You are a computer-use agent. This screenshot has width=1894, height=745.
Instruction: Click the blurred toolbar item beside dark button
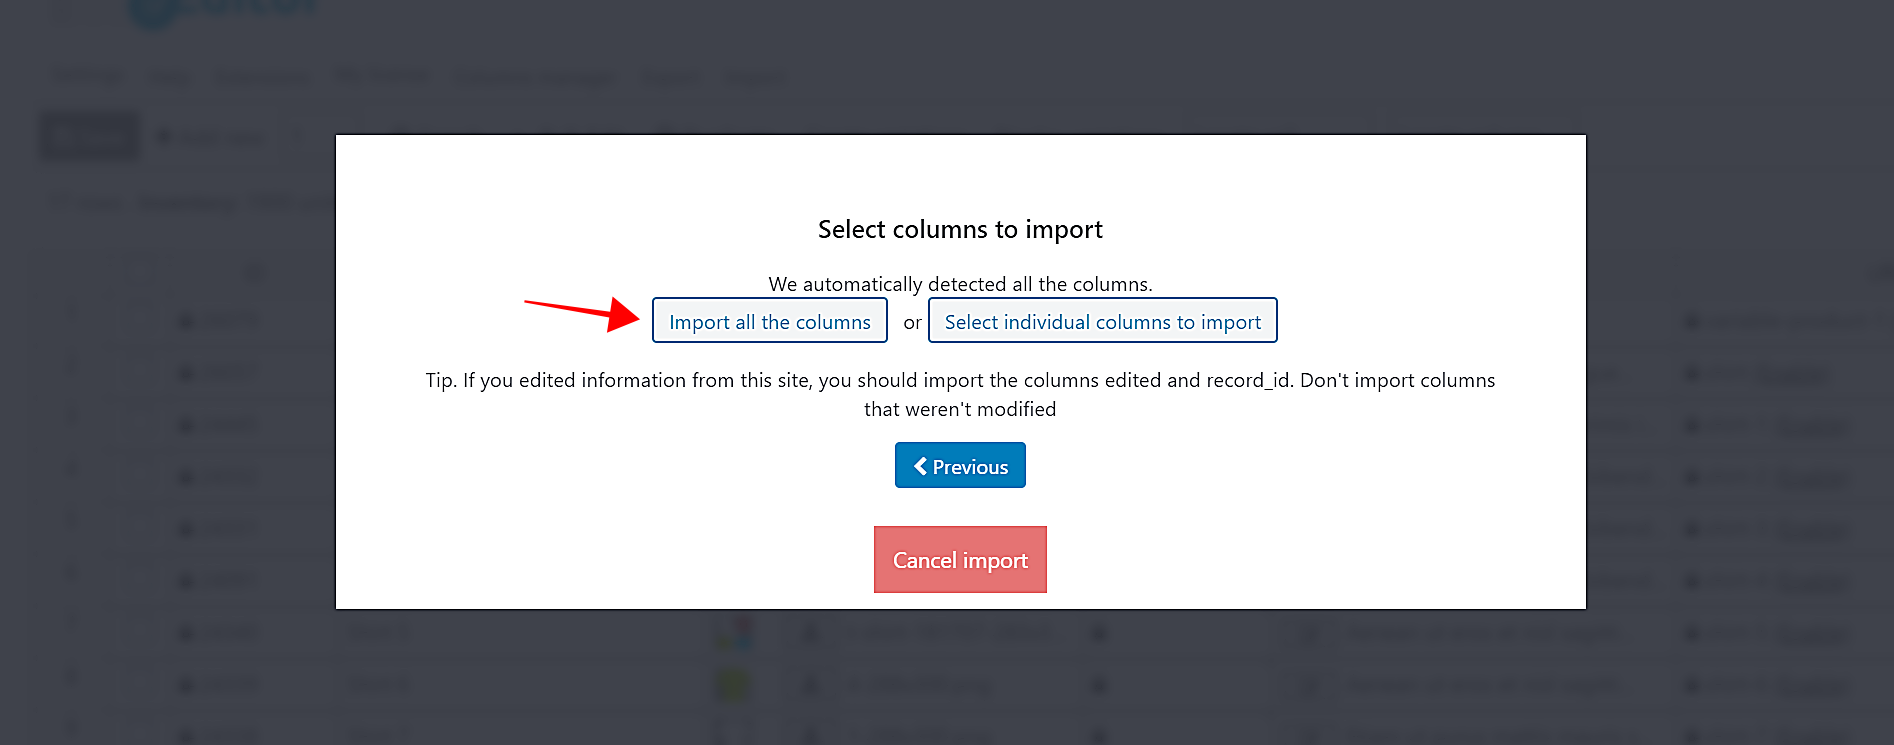coord(212,137)
